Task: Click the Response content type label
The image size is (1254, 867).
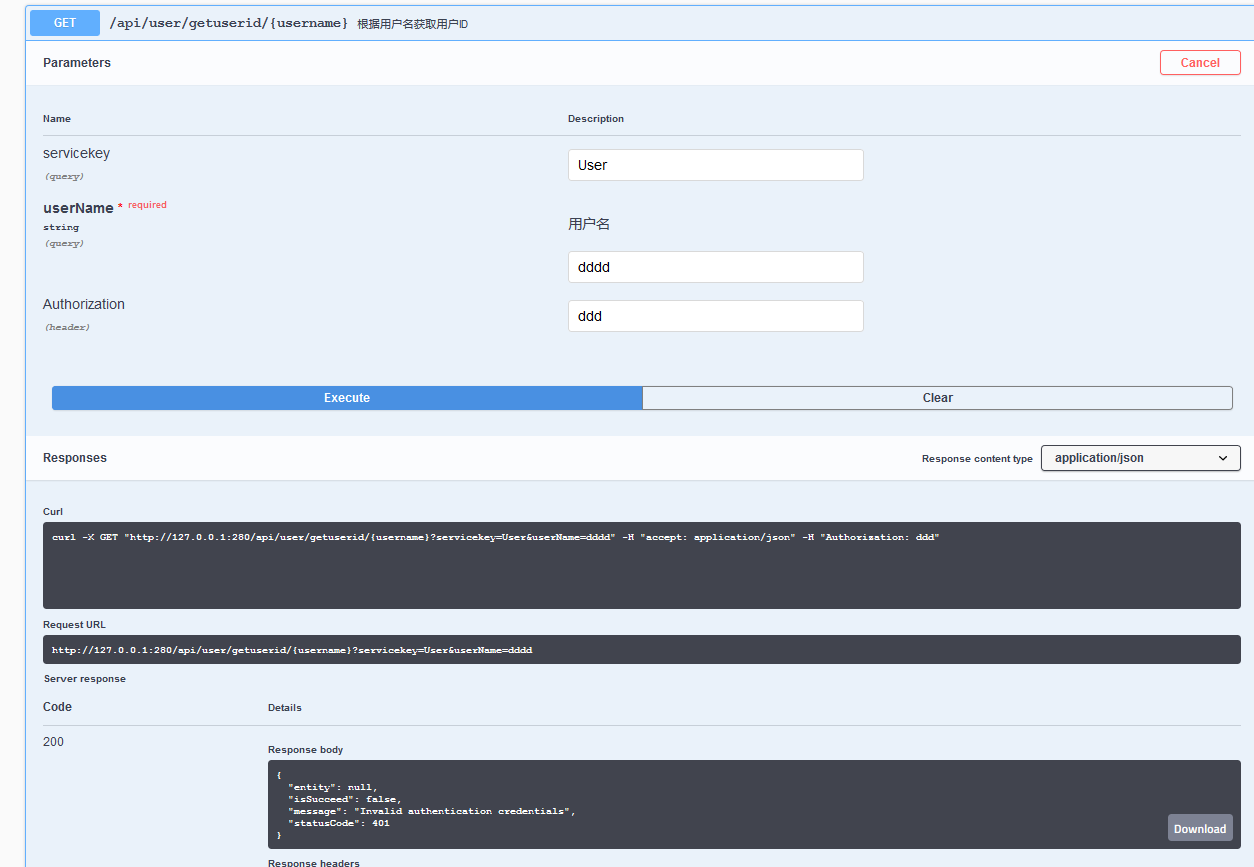Action: 977,459
